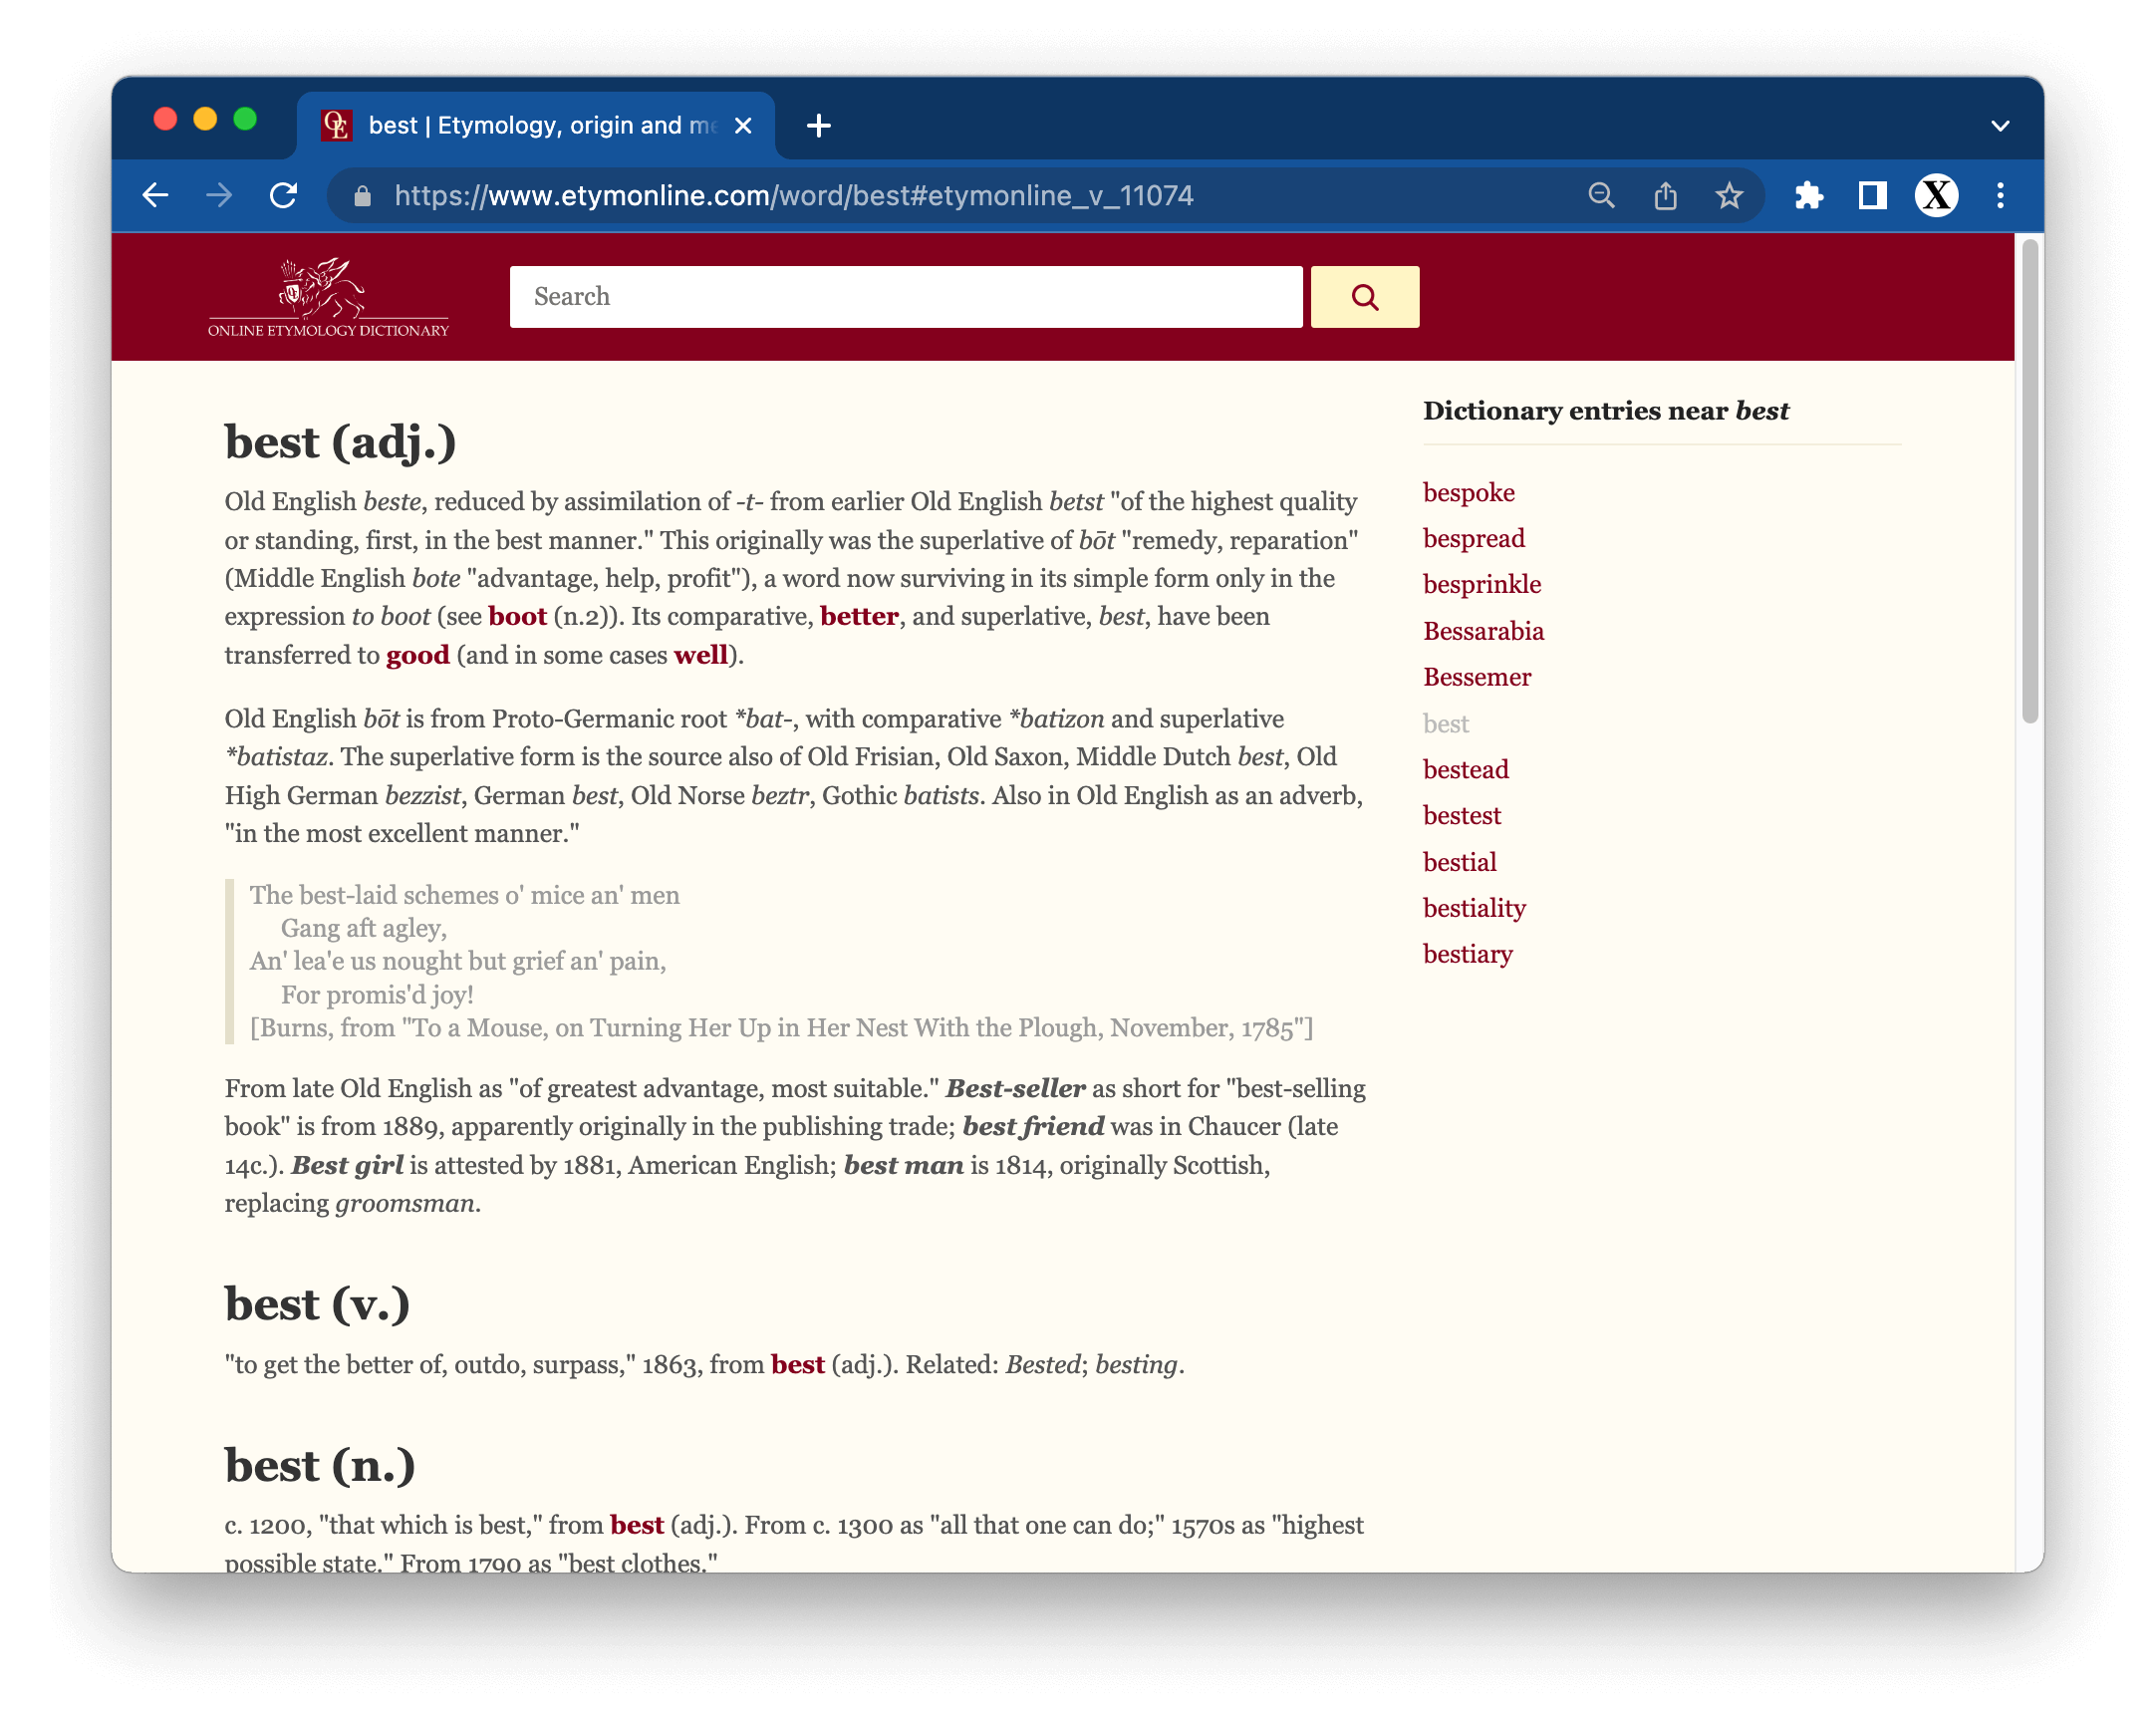Viewport: 2156px width, 1720px height.
Task: Open bestial dictionary entry
Action: (1460, 863)
